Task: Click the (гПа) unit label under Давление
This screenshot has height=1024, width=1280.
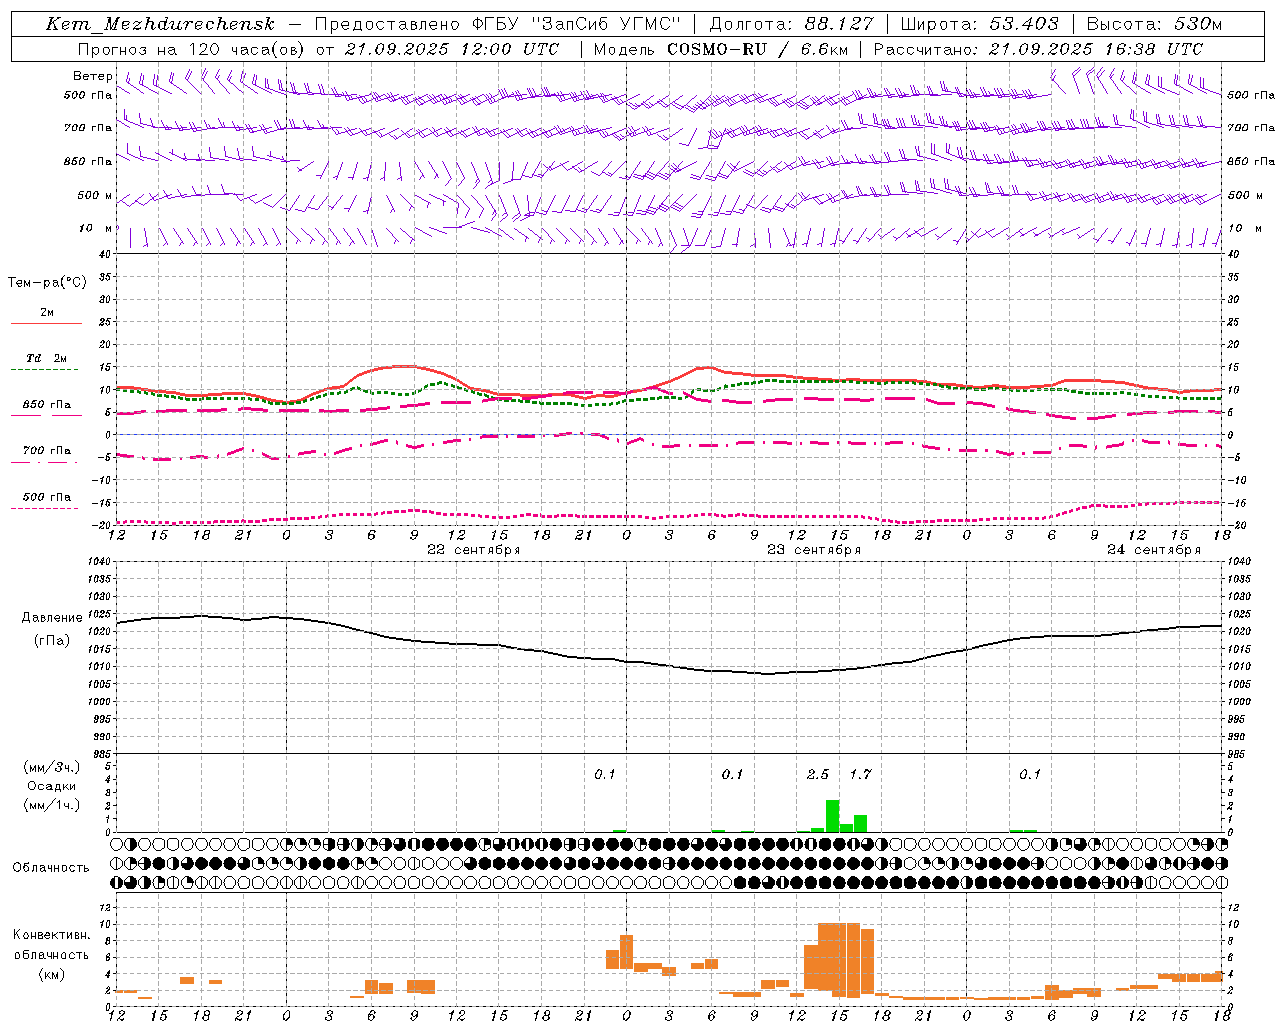Action: coord(52,641)
